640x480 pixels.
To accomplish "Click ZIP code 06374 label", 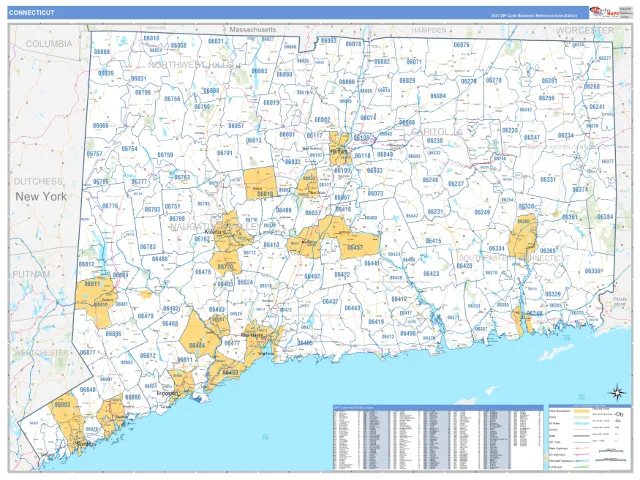I will click(580, 190).
